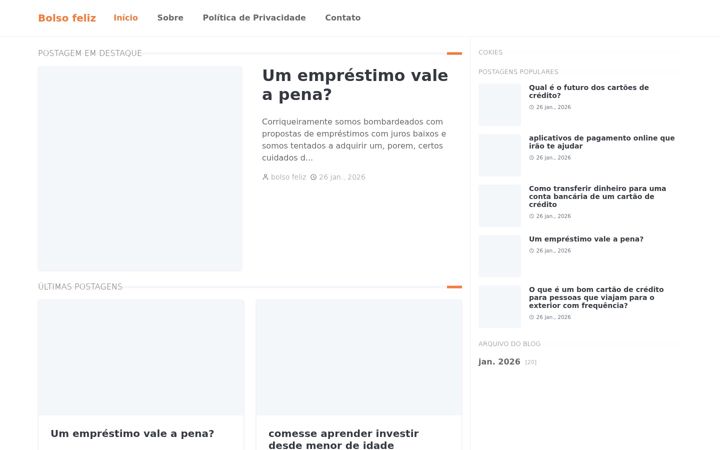This screenshot has height=450, width=720.
Task: Open thumbnail of aplicativos de pagamento post
Action: pyautogui.click(x=500, y=155)
